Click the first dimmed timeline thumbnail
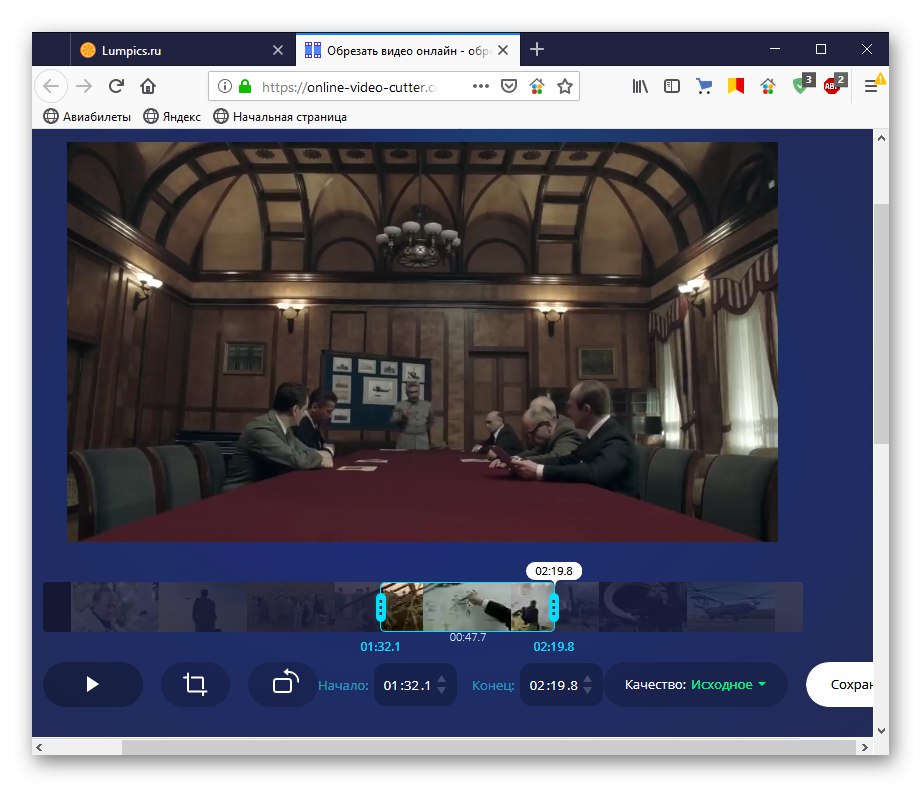 [x=115, y=607]
